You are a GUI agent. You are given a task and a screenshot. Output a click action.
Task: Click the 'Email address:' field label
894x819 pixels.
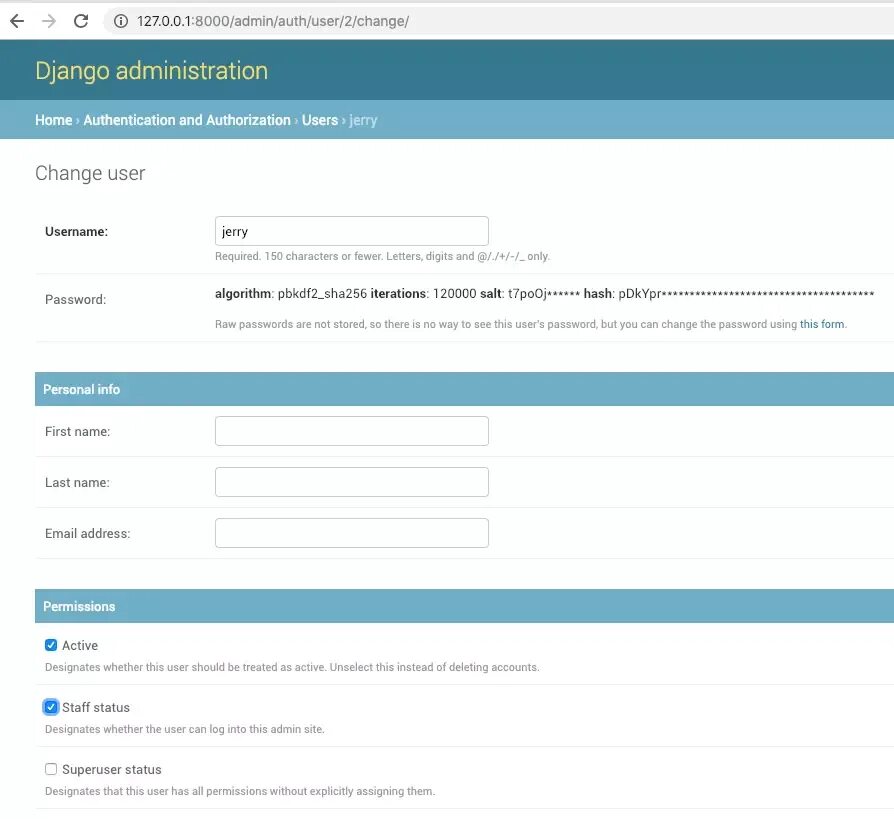tap(88, 533)
